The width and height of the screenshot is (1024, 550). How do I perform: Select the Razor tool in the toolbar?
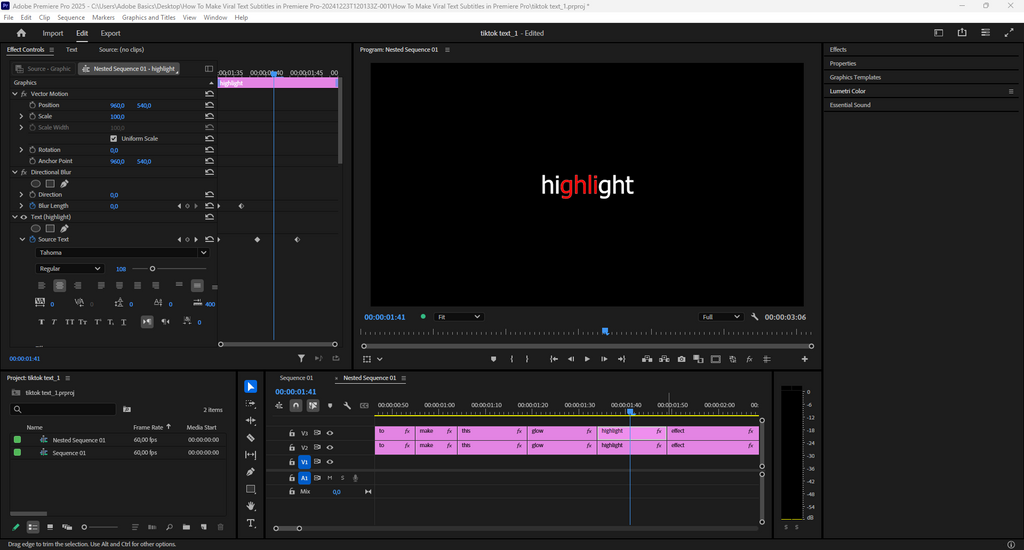(x=250, y=438)
